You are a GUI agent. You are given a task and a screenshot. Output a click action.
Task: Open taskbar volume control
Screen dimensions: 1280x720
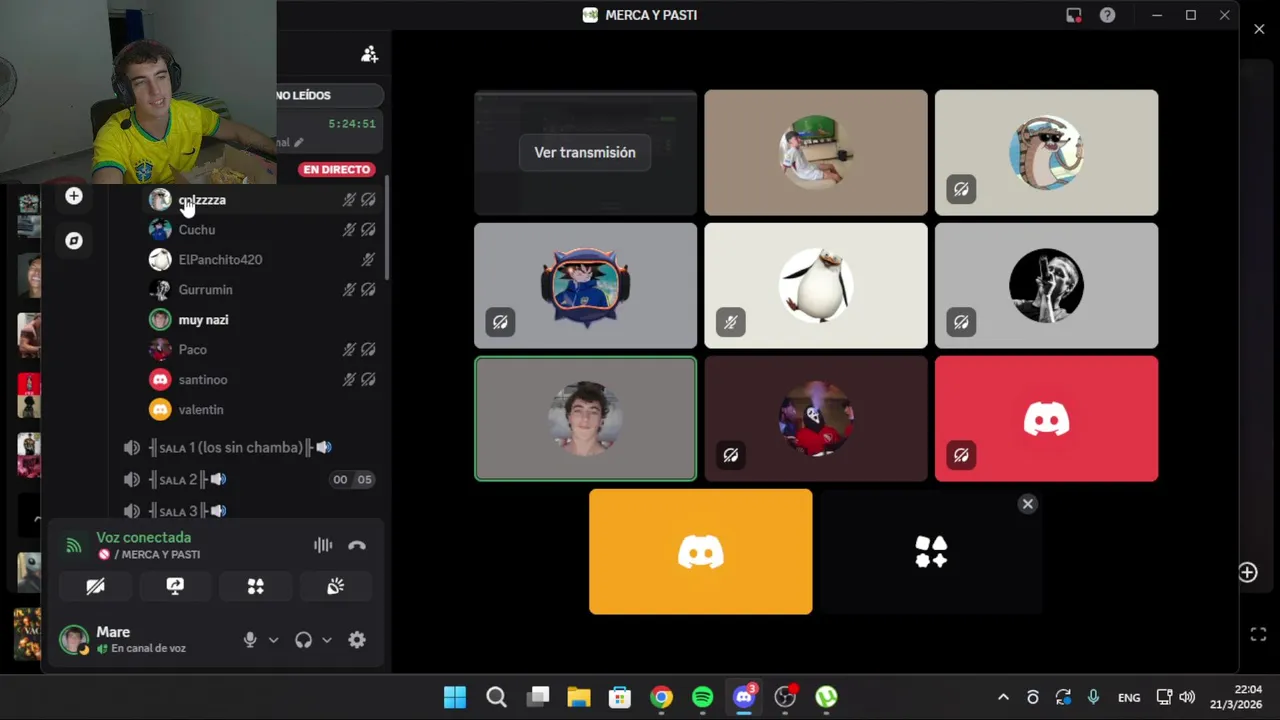pyautogui.click(x=1187, y=697)
